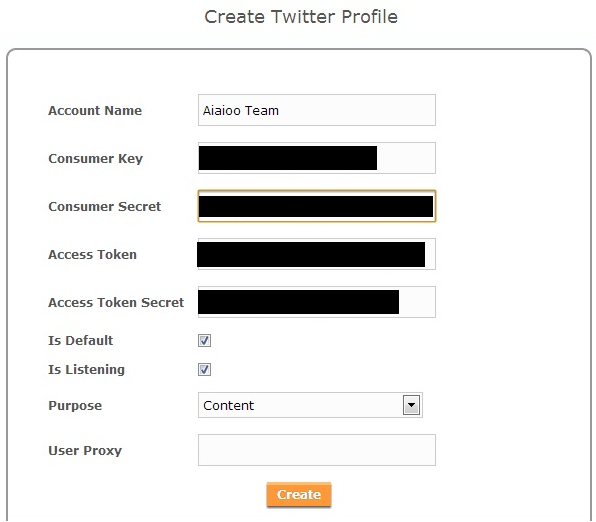This screenshot has width=596, height=522.
Task: Click the Account Name label
Action: click(x=95, y=111)
